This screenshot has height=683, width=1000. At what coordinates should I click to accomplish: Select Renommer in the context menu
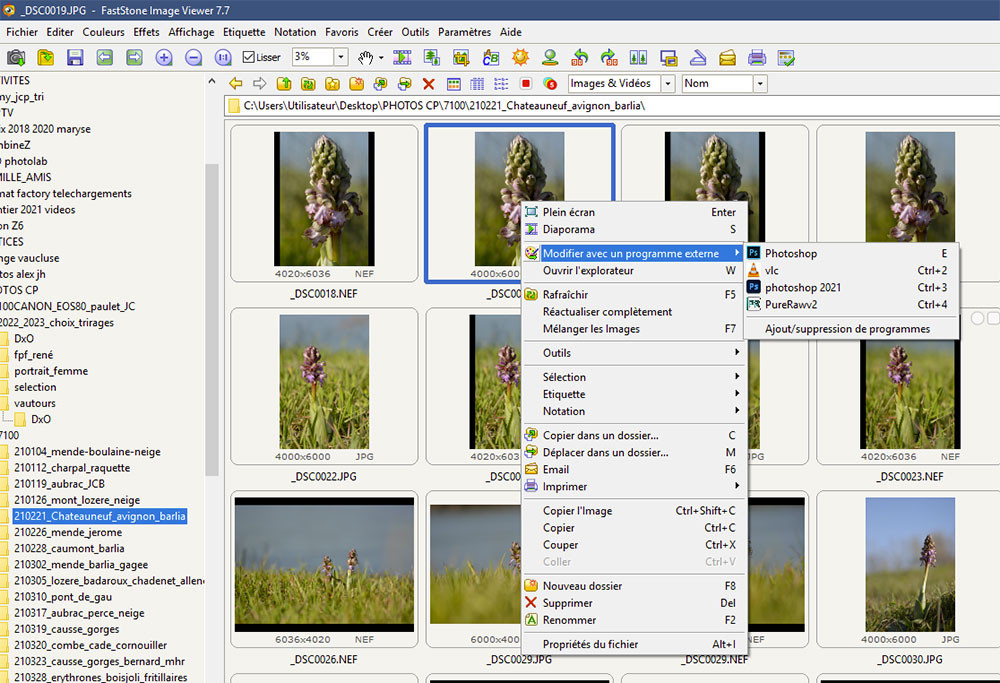567,620
